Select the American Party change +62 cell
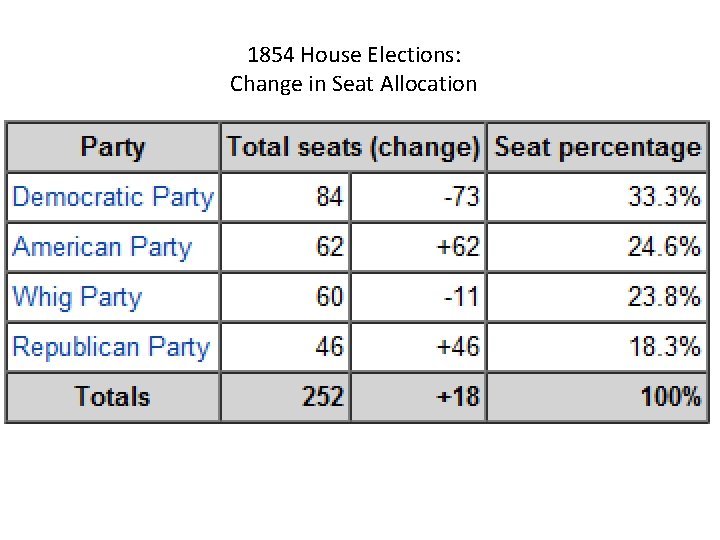This screenshot has height=540, width=720. (458, 247)
